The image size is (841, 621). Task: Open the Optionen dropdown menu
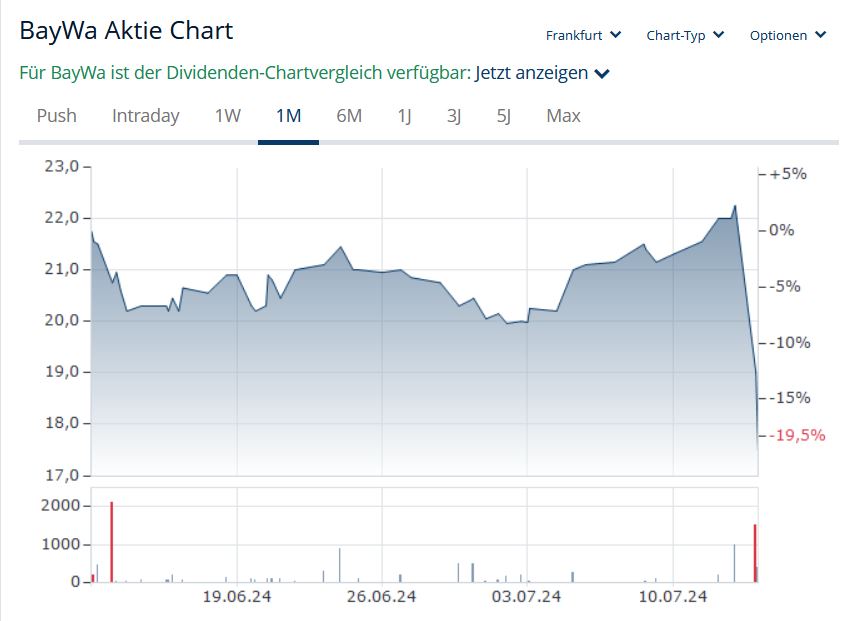(788, 35)
